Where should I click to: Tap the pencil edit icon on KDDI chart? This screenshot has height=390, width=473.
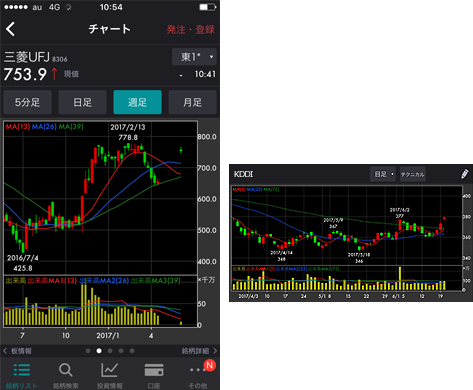click(464, 174)
